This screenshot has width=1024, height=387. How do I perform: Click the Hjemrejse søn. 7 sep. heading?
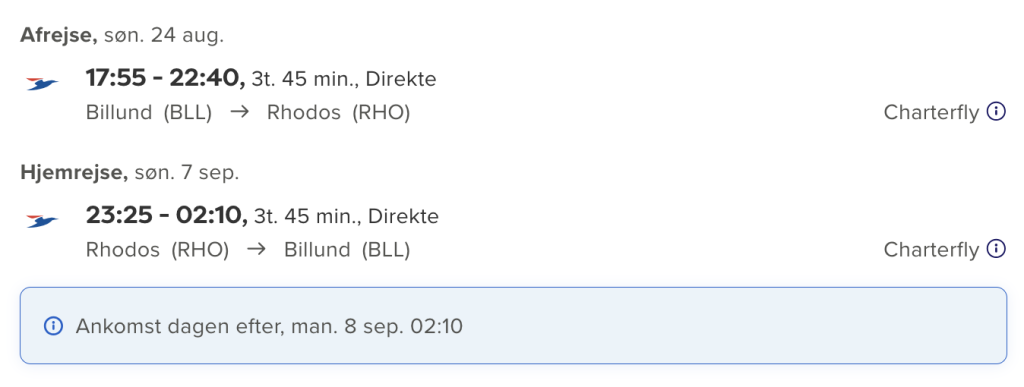130,172
